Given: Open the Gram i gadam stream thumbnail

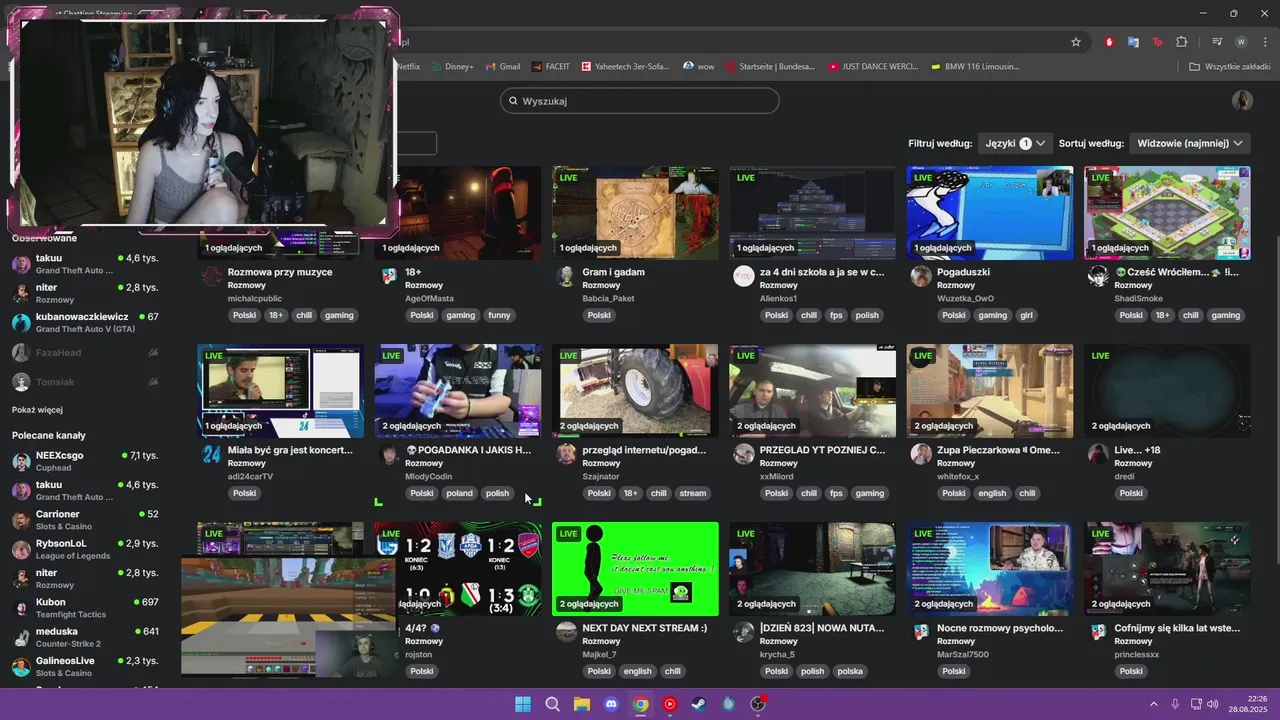Looking at the screenshot, I should click(x=635, y=213).
